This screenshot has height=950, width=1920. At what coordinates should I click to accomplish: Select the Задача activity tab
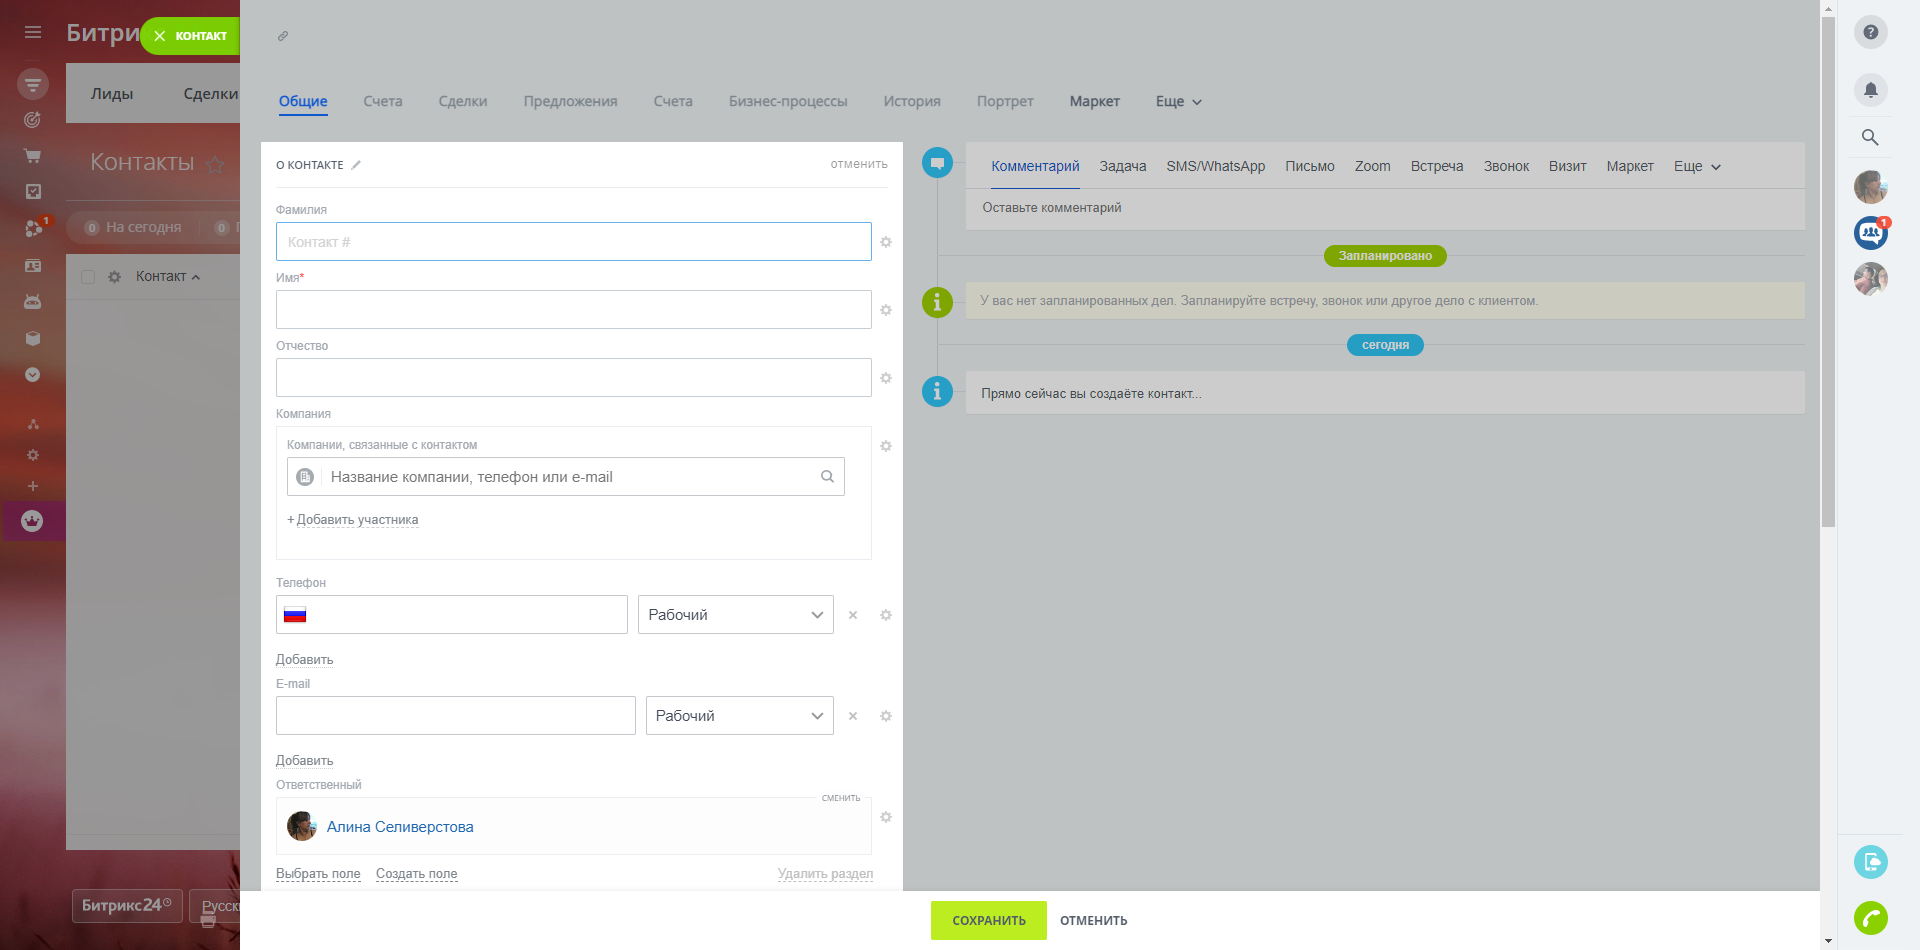tap(1123, 166)
